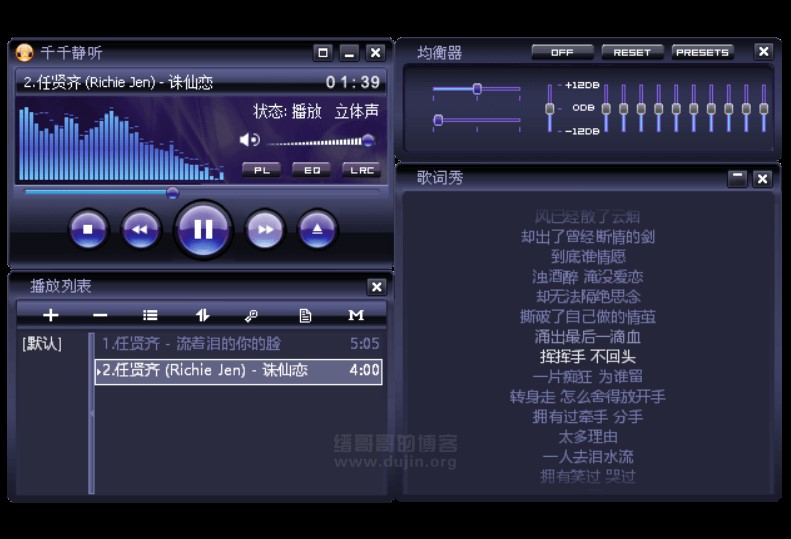The height and width of the screenshot is (539, 791).
Task: Remove tracks with the minus icon
Action: click(x=100, y=315)
